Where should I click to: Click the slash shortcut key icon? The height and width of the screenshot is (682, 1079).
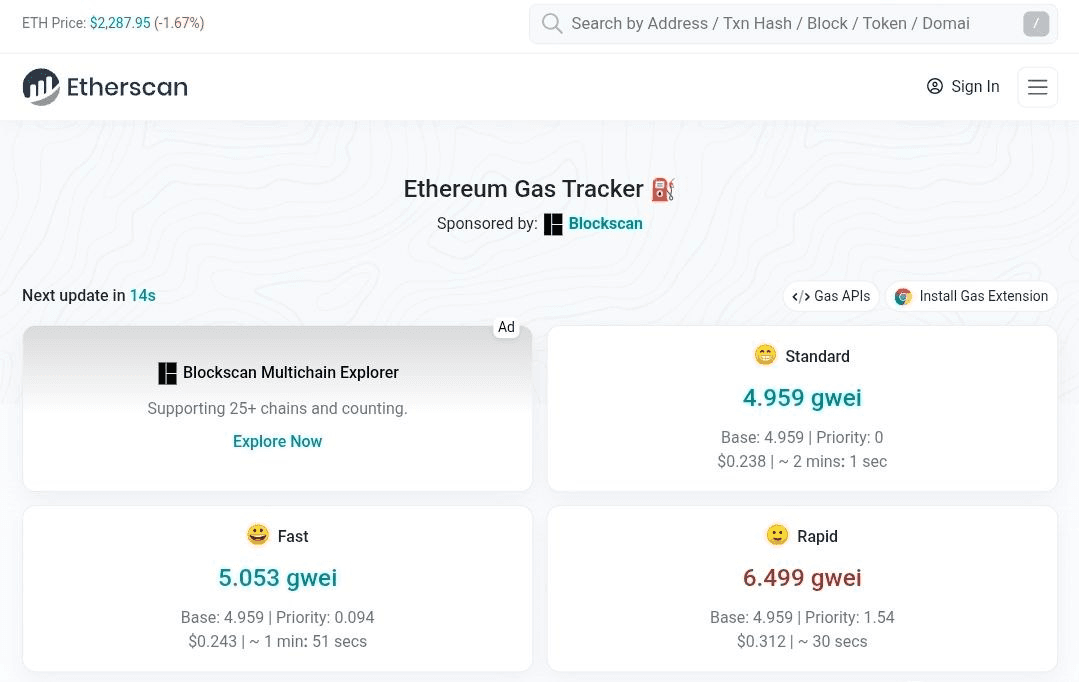[x=1036, y=23]
